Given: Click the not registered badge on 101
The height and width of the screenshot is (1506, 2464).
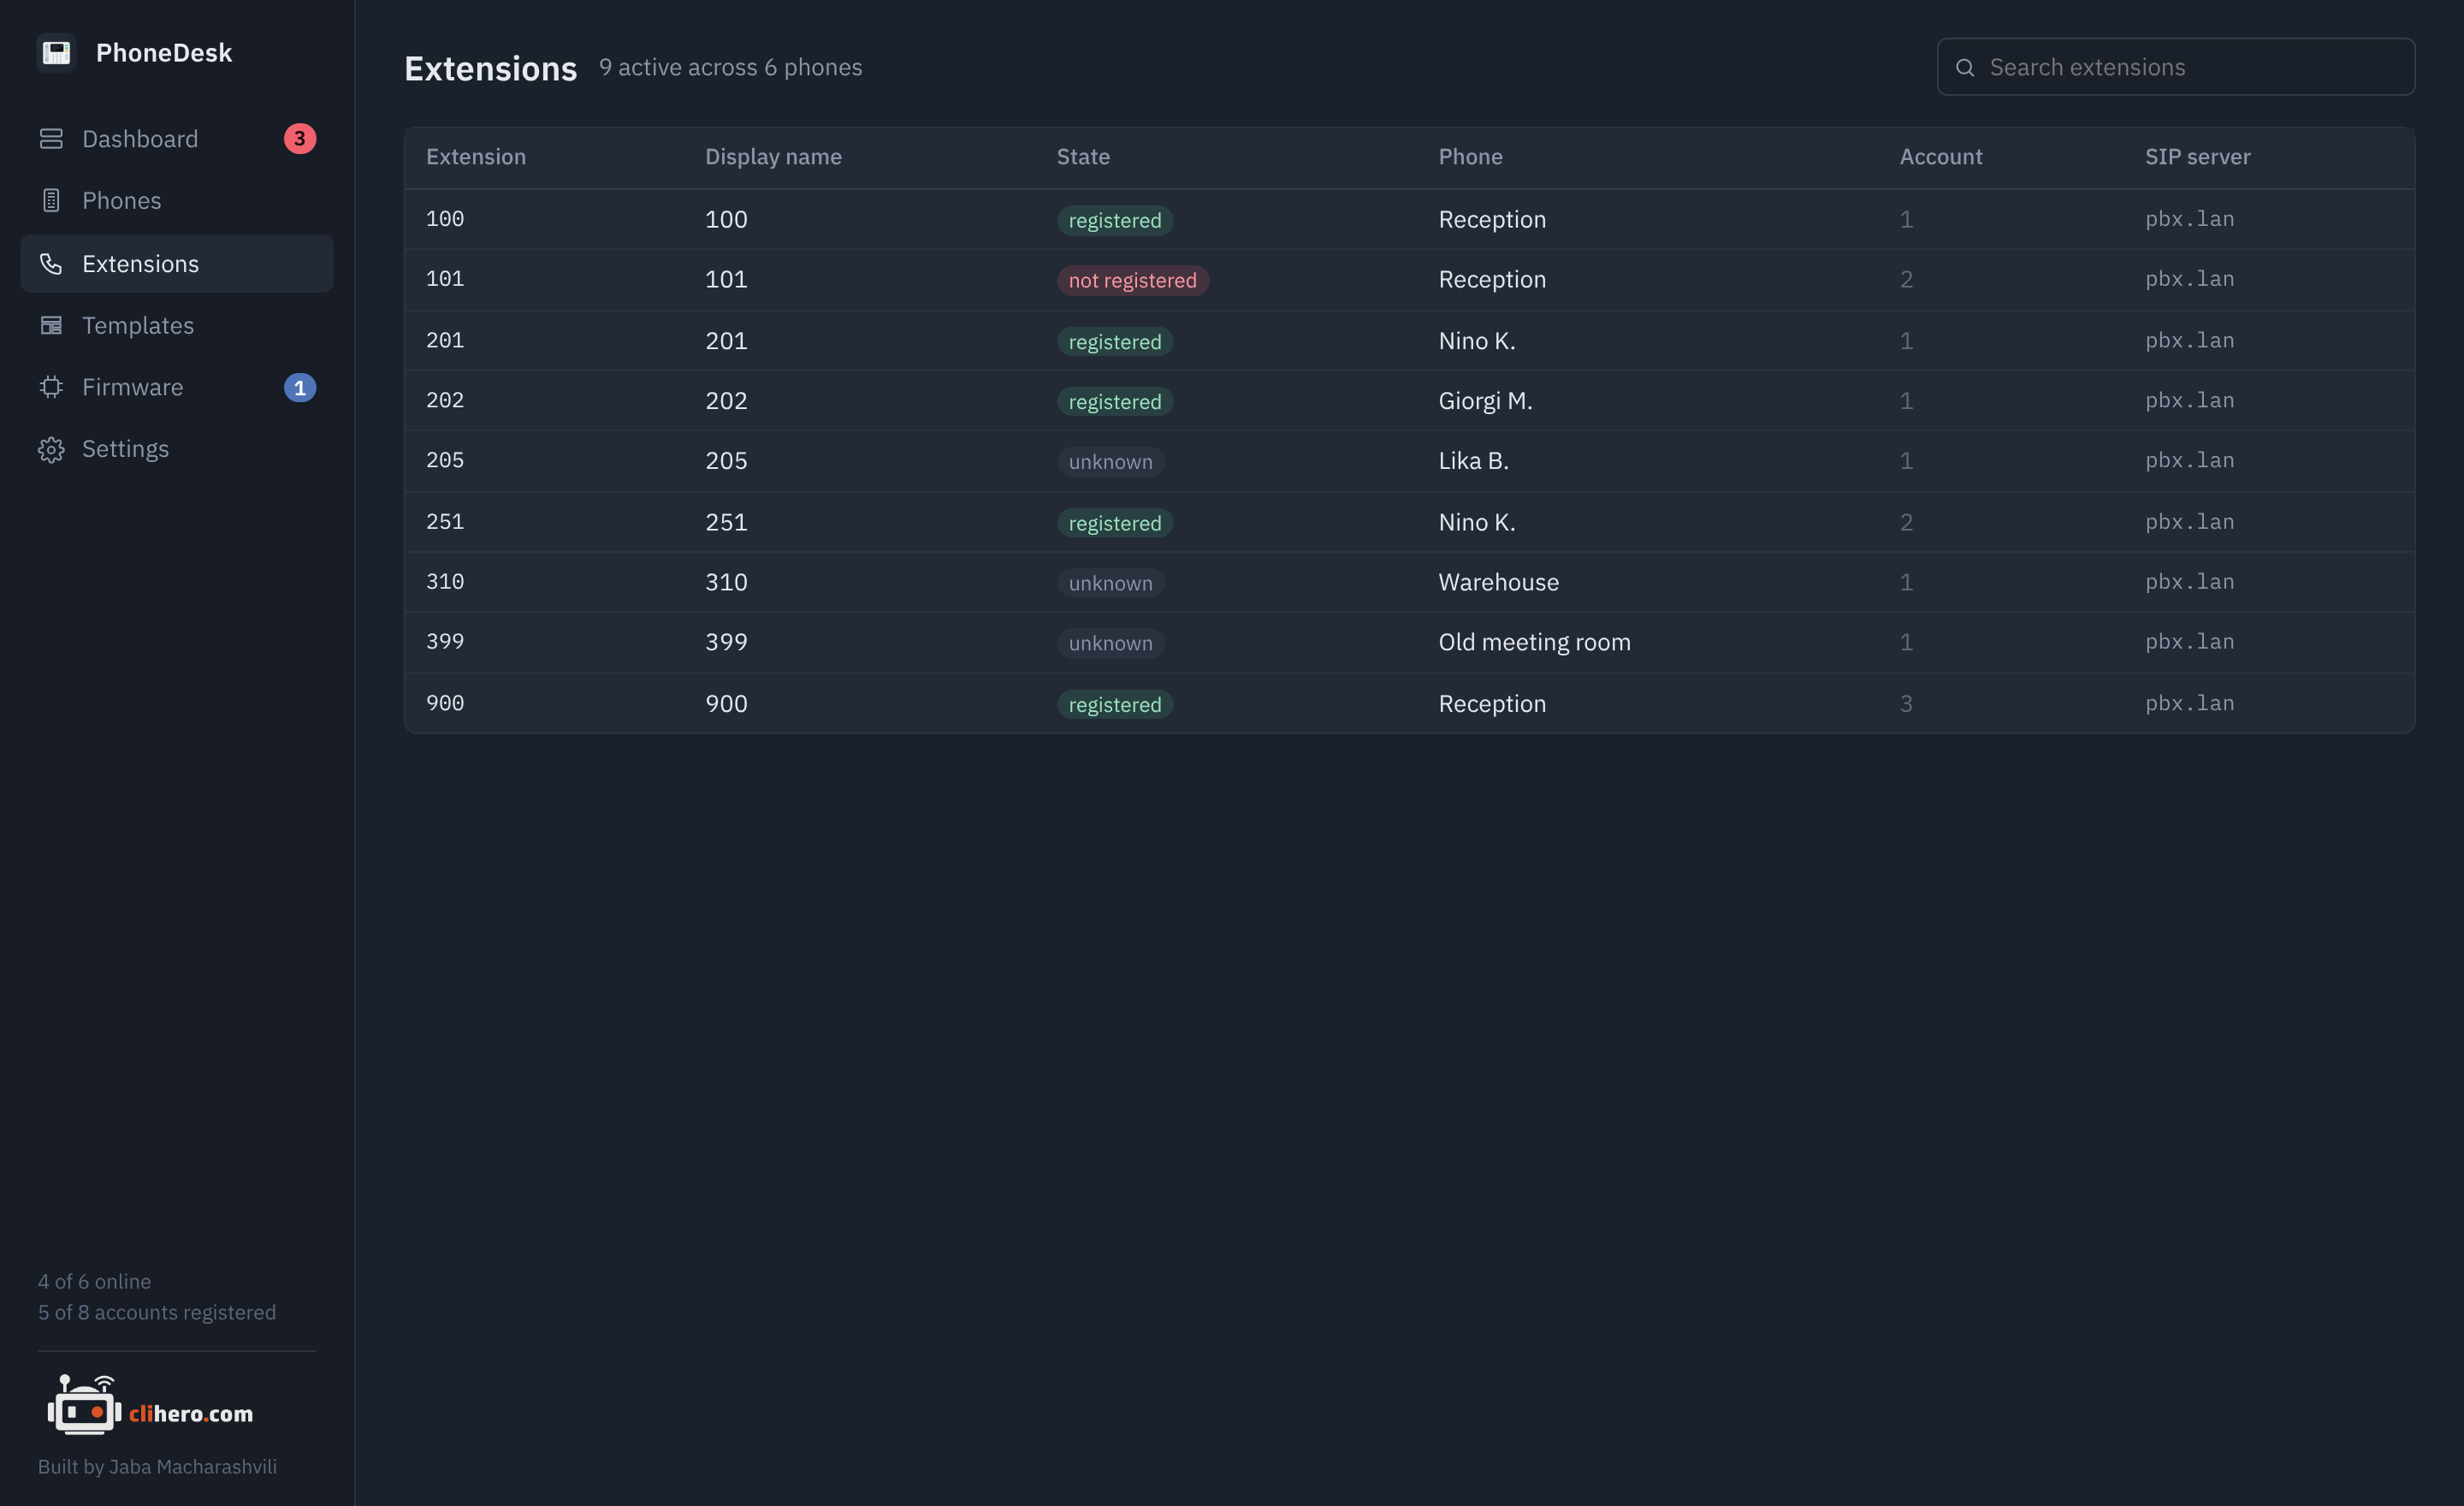Looking at the screenshot, I should [1133, 281].
